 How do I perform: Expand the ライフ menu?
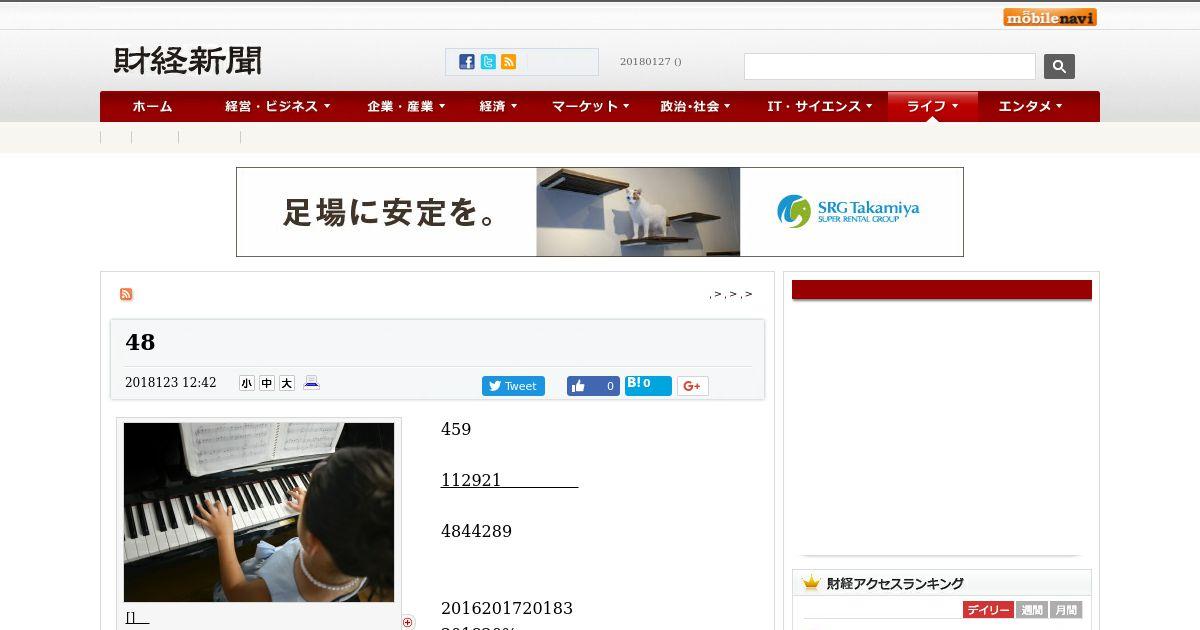933,106
